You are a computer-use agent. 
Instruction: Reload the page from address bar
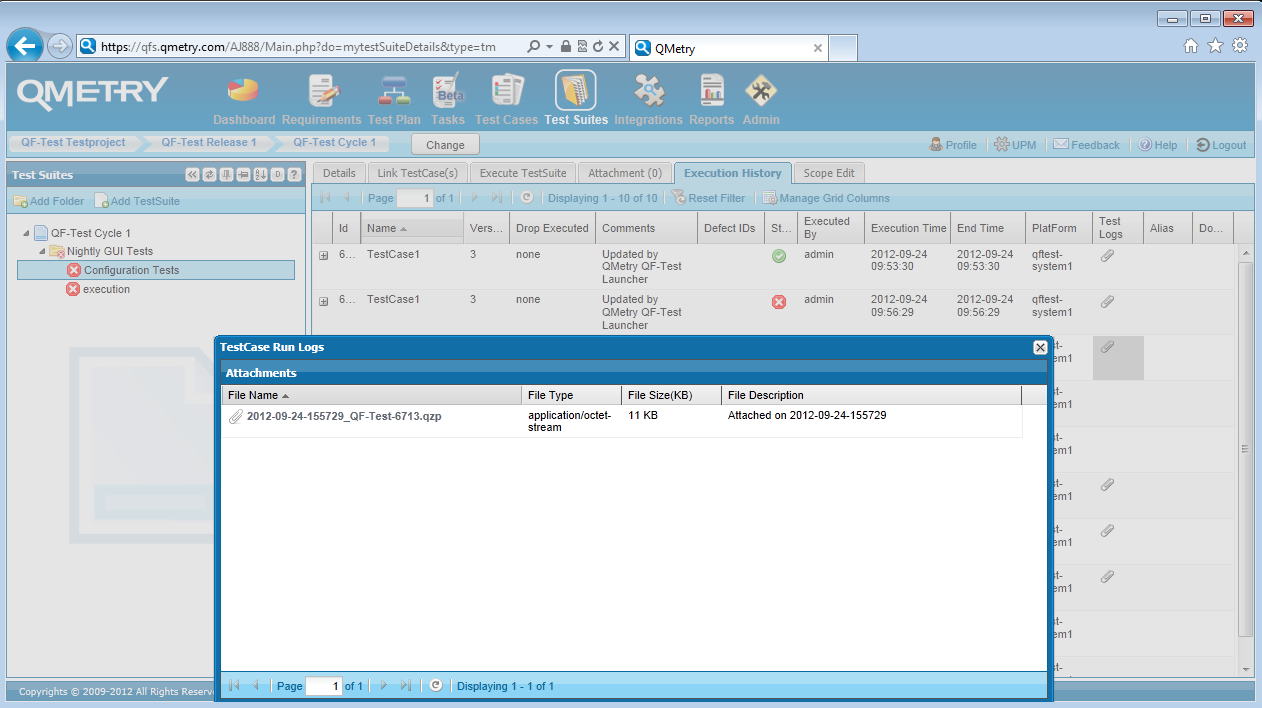pyautogui.click(x=598, y=47)
